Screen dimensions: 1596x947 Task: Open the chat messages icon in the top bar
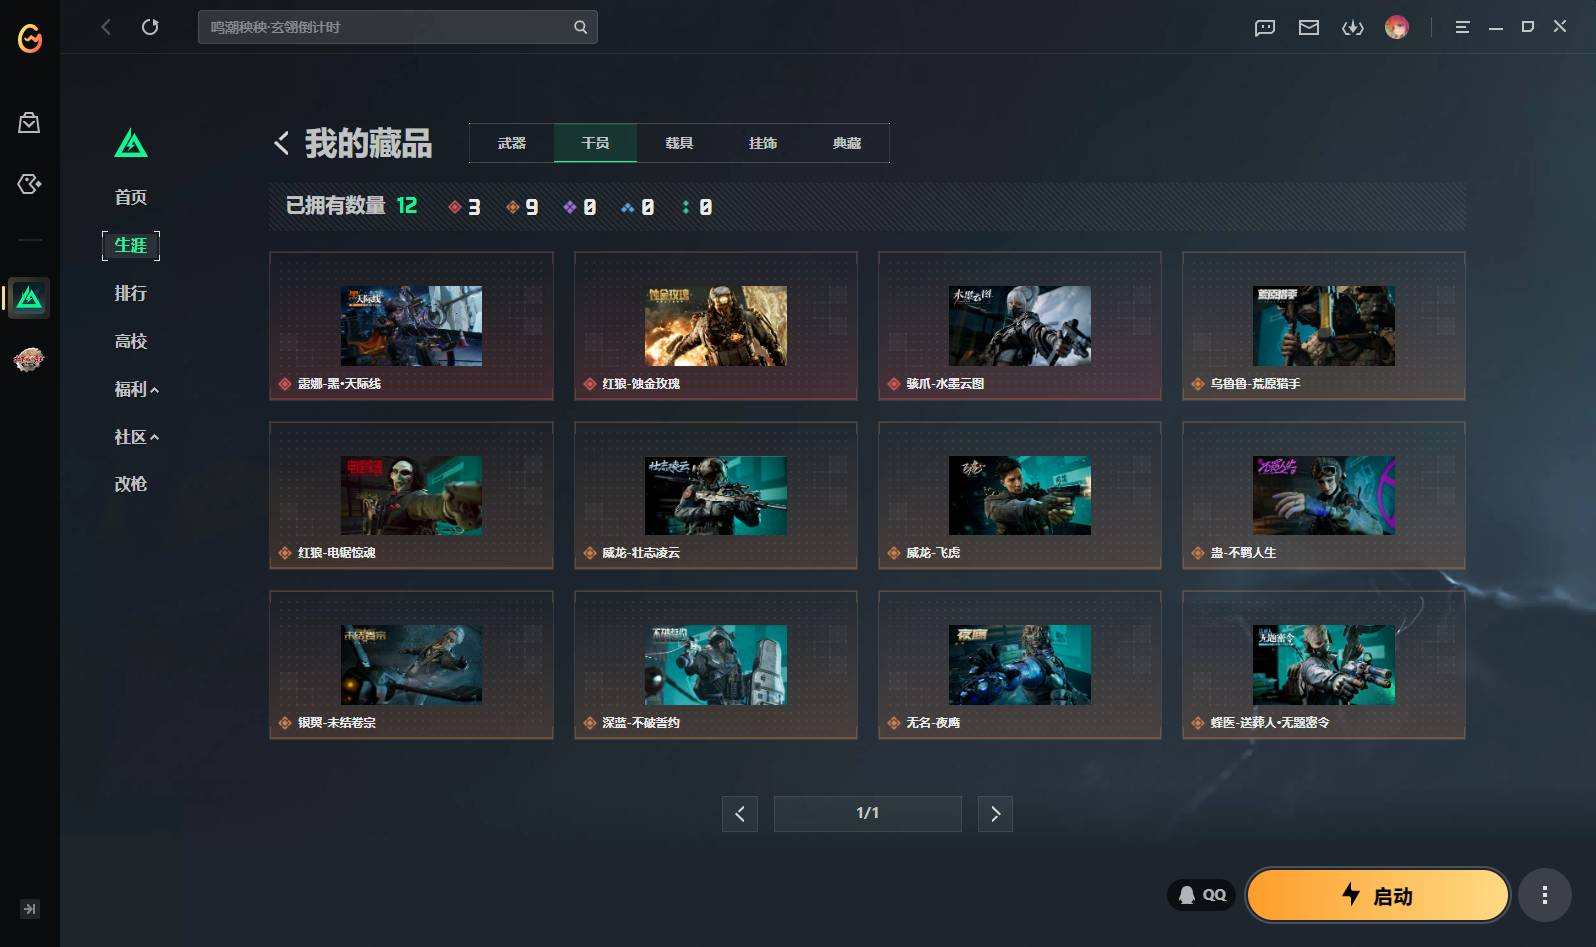[x=1265, y=27]
